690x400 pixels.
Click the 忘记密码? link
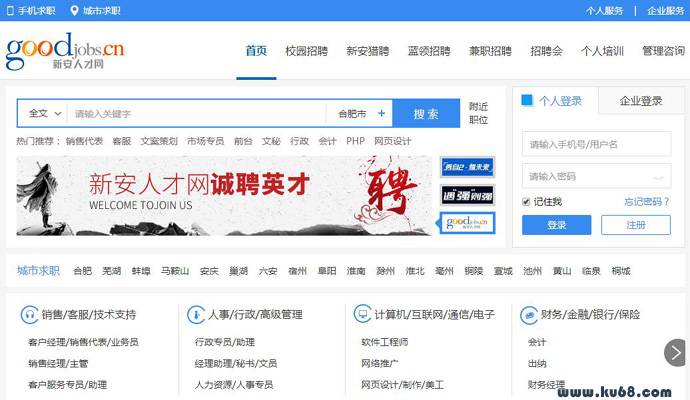pyautogui.click(x=647, y=202)
